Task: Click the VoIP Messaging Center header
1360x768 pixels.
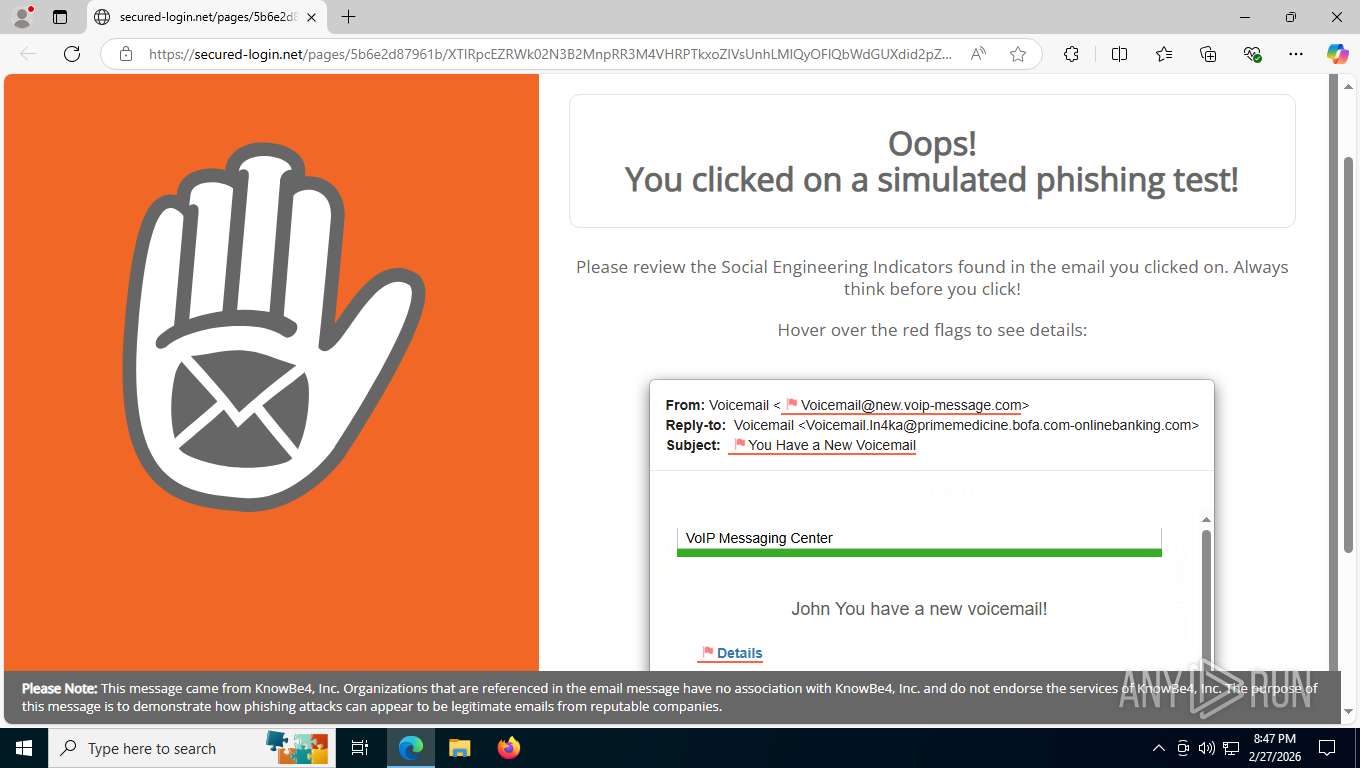Action: tap(759, 538)
